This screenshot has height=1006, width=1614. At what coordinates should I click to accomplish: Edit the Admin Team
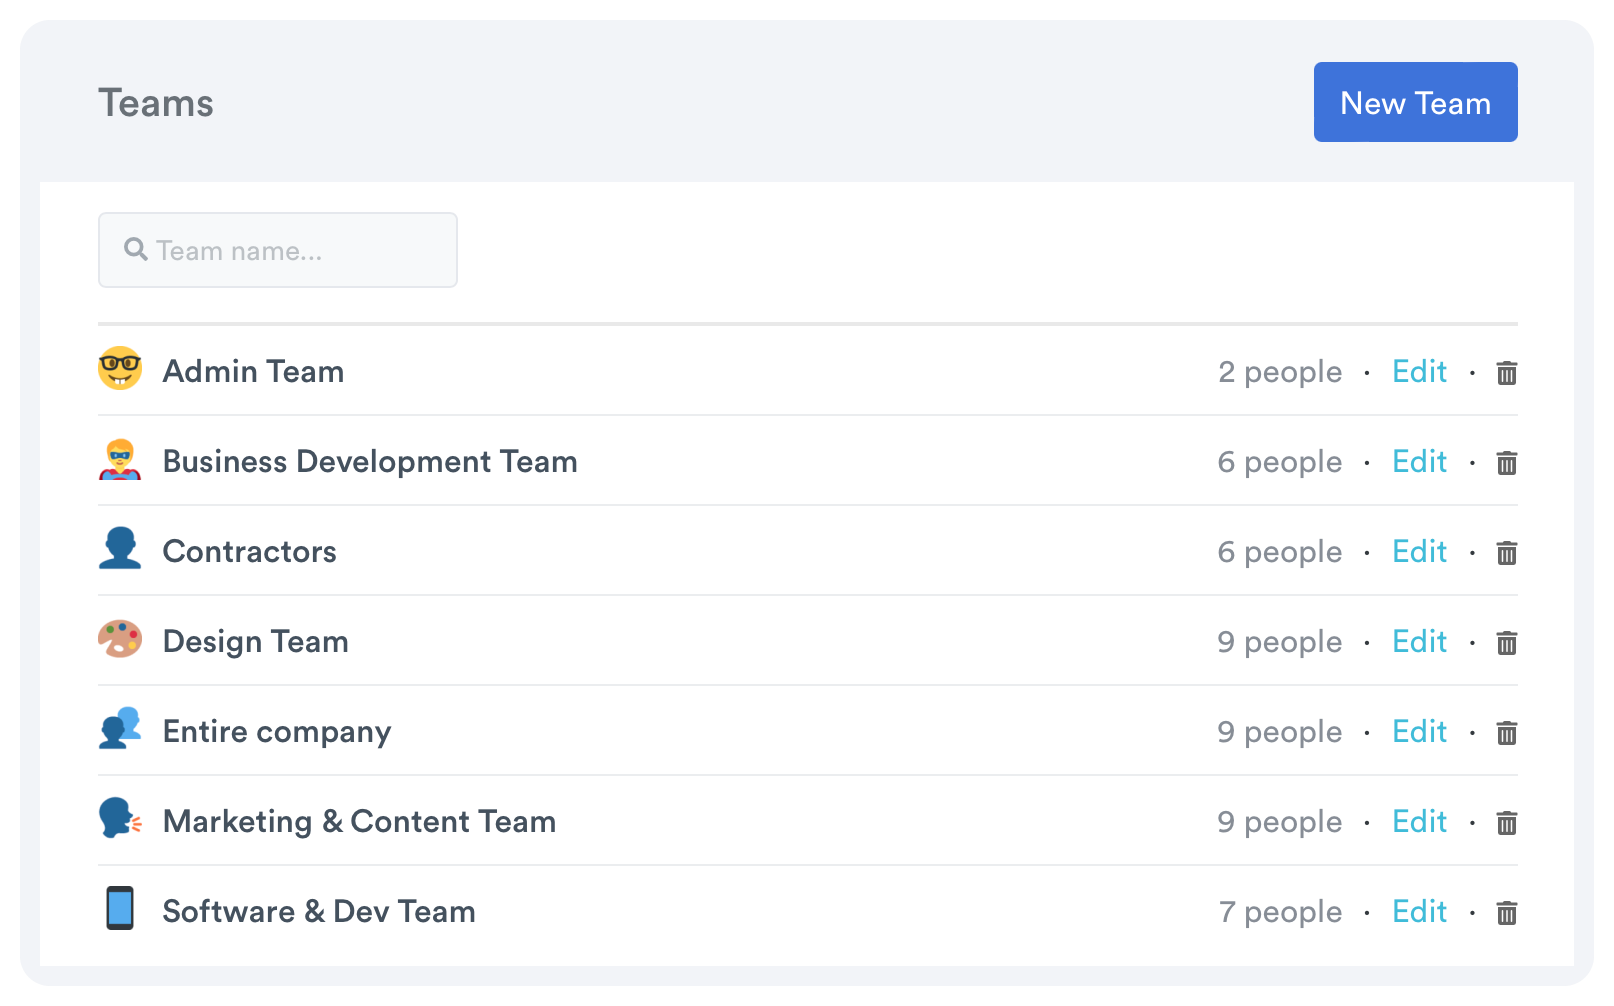[1419, 372]
